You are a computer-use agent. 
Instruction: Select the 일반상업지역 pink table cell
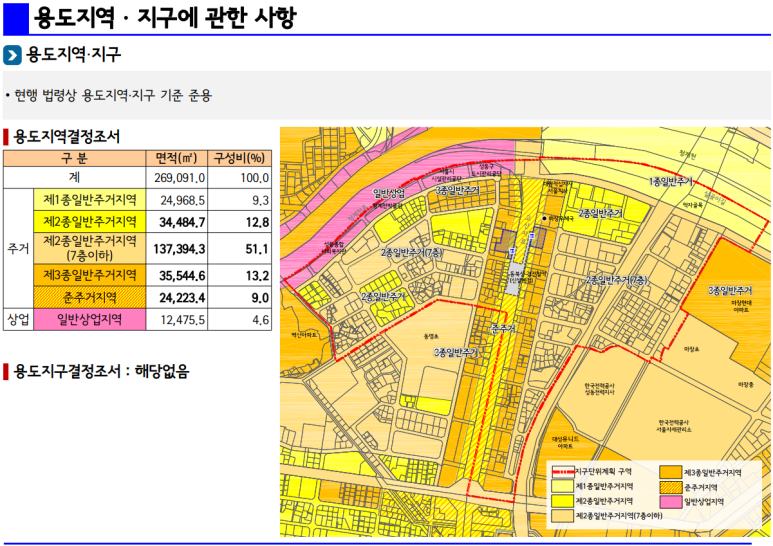point(90,319)
